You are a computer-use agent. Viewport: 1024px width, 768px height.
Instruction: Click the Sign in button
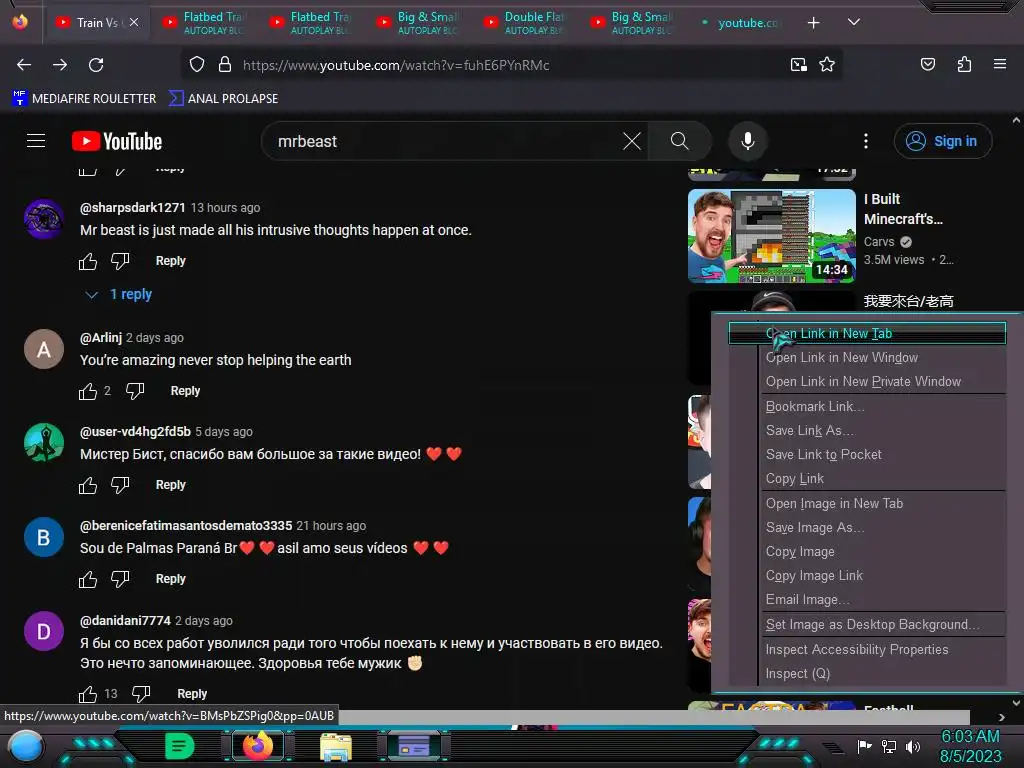943,141
